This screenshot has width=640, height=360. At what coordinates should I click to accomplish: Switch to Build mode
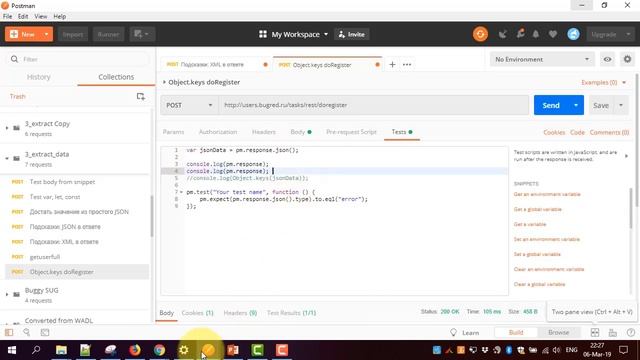(516, 333)
